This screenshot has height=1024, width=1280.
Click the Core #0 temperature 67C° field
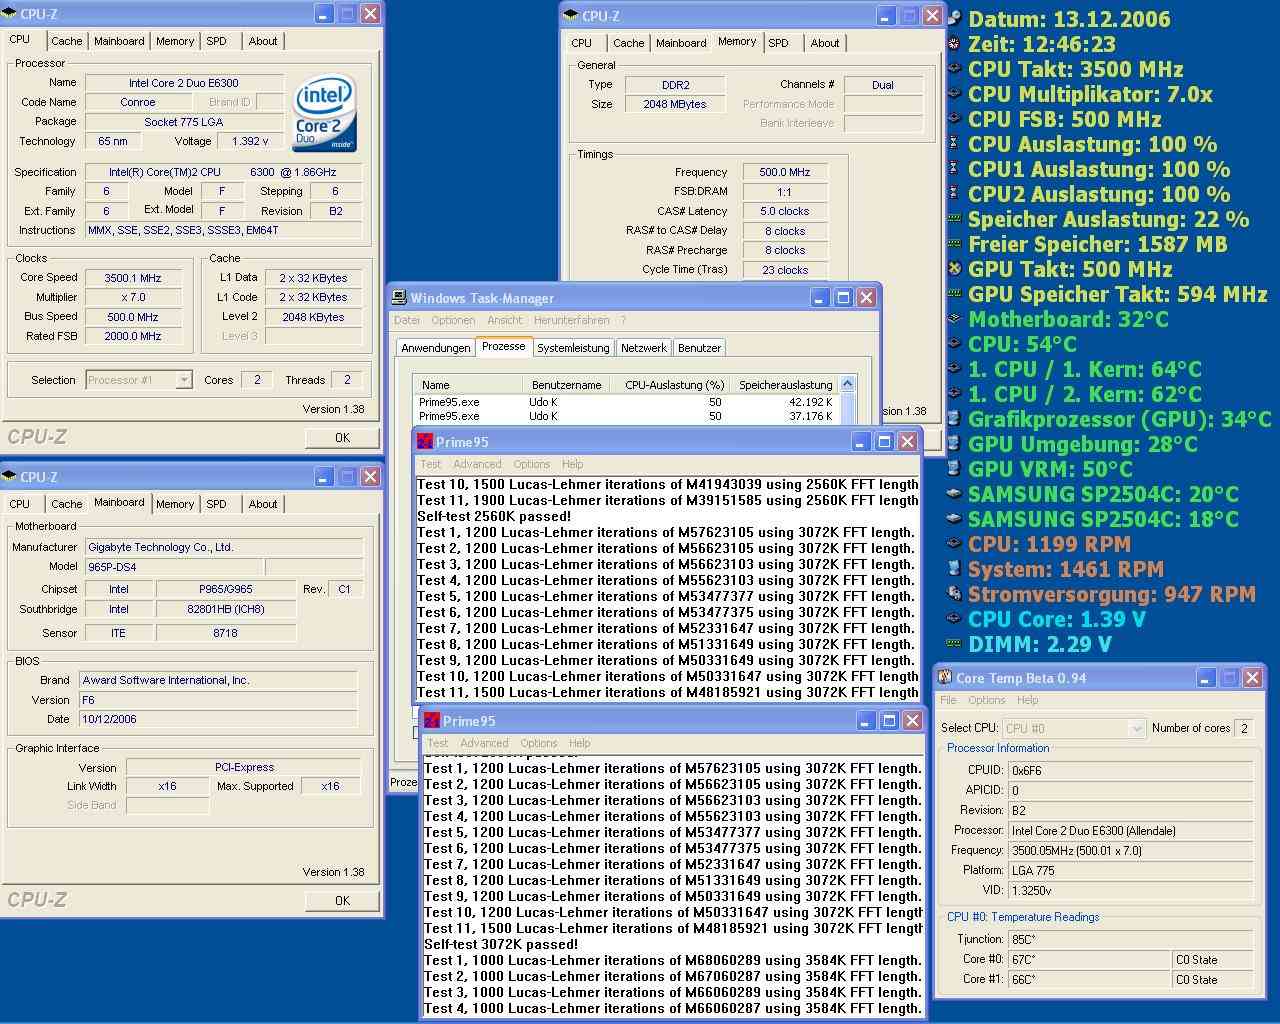point(1089,959)
